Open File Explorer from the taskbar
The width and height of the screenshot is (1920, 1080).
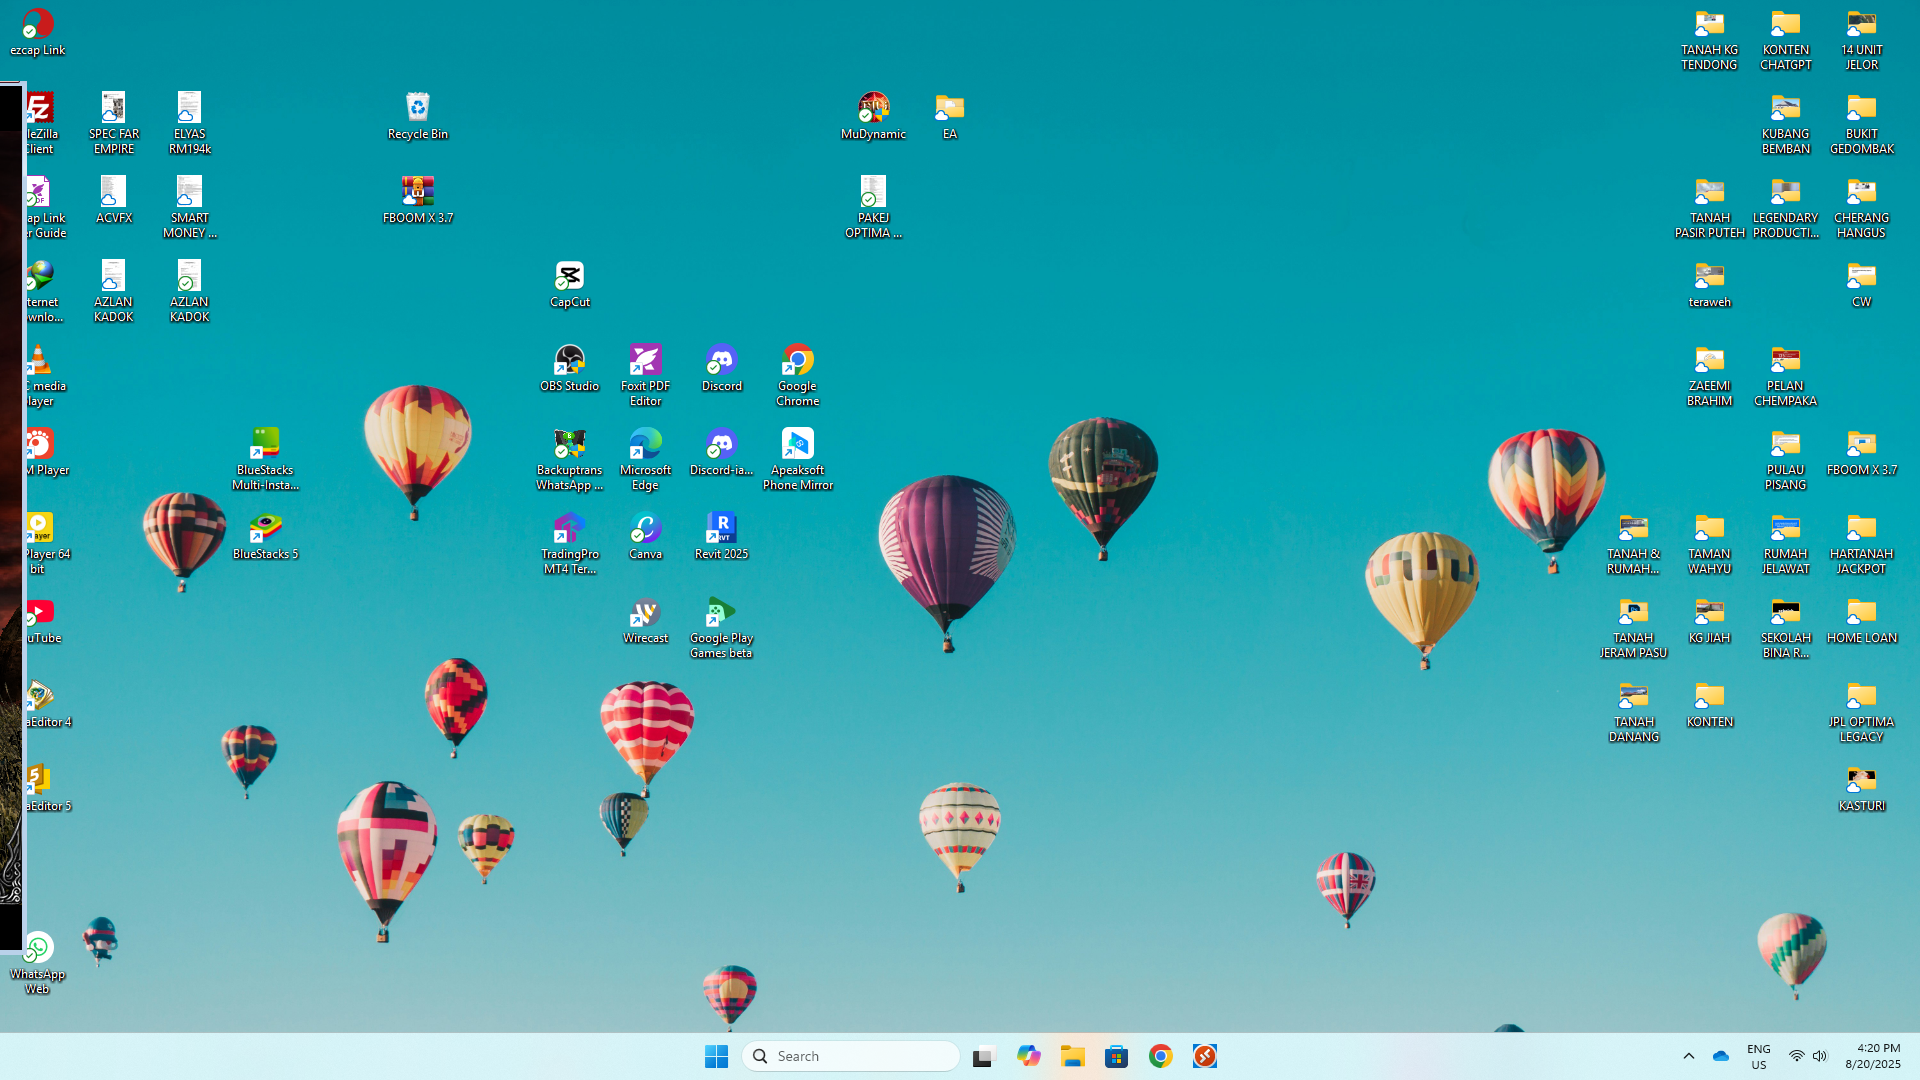[x=1072, y=1056]
